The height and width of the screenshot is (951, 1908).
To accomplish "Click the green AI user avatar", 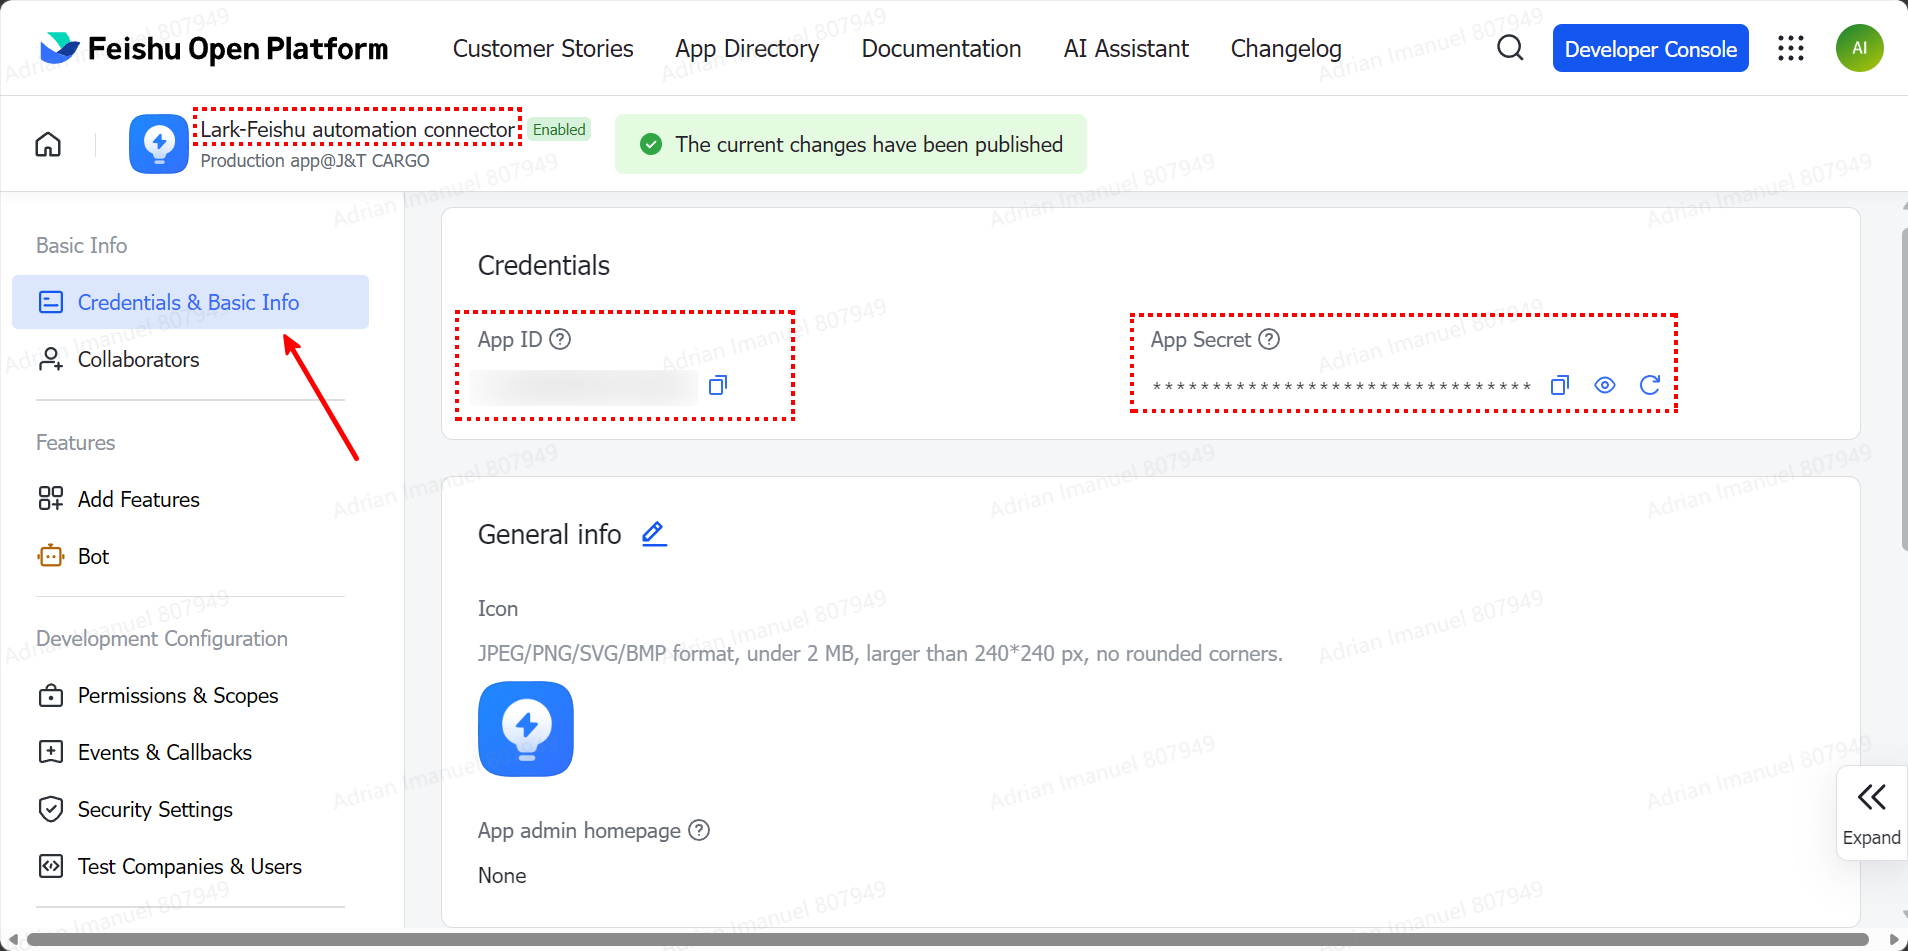I will pos(1859,48).
